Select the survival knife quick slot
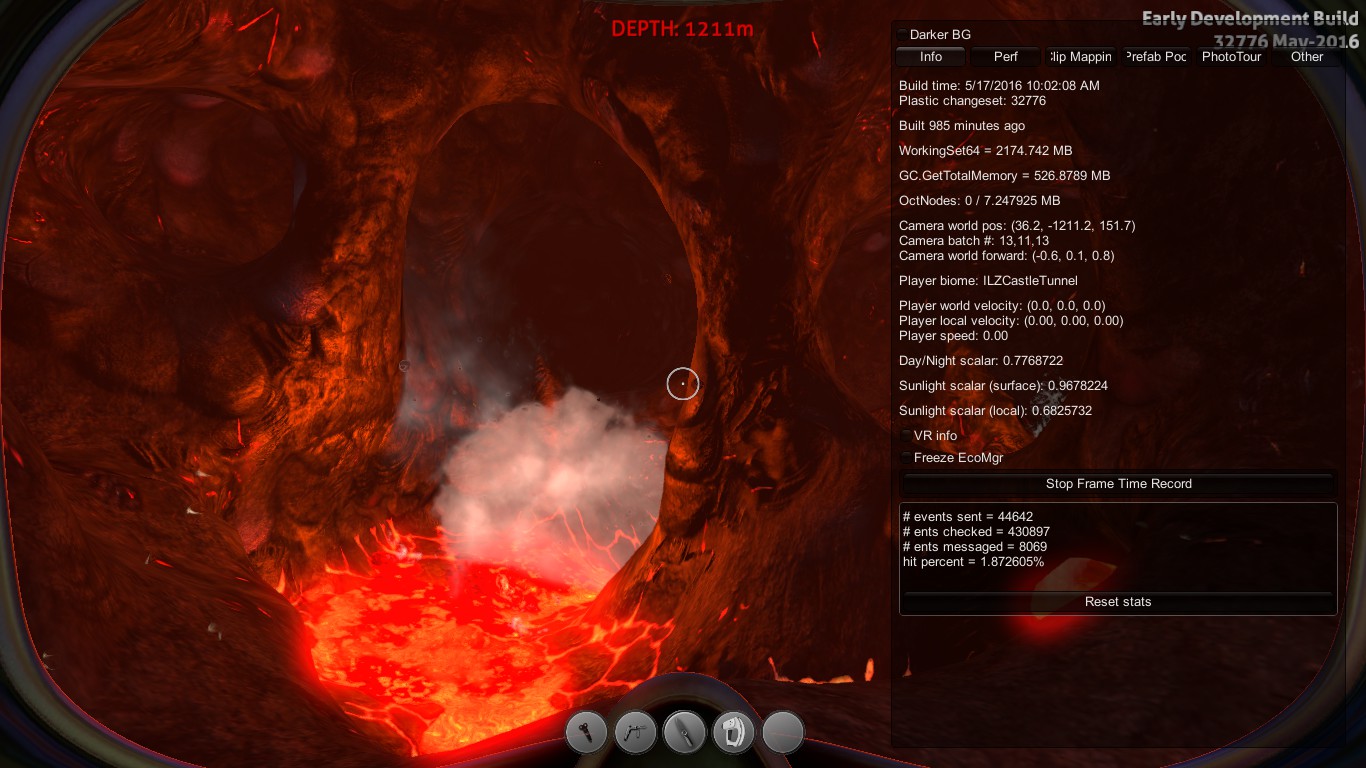Image resolution: width=1366 pixels, height=768 pixels. coord(685,733)
